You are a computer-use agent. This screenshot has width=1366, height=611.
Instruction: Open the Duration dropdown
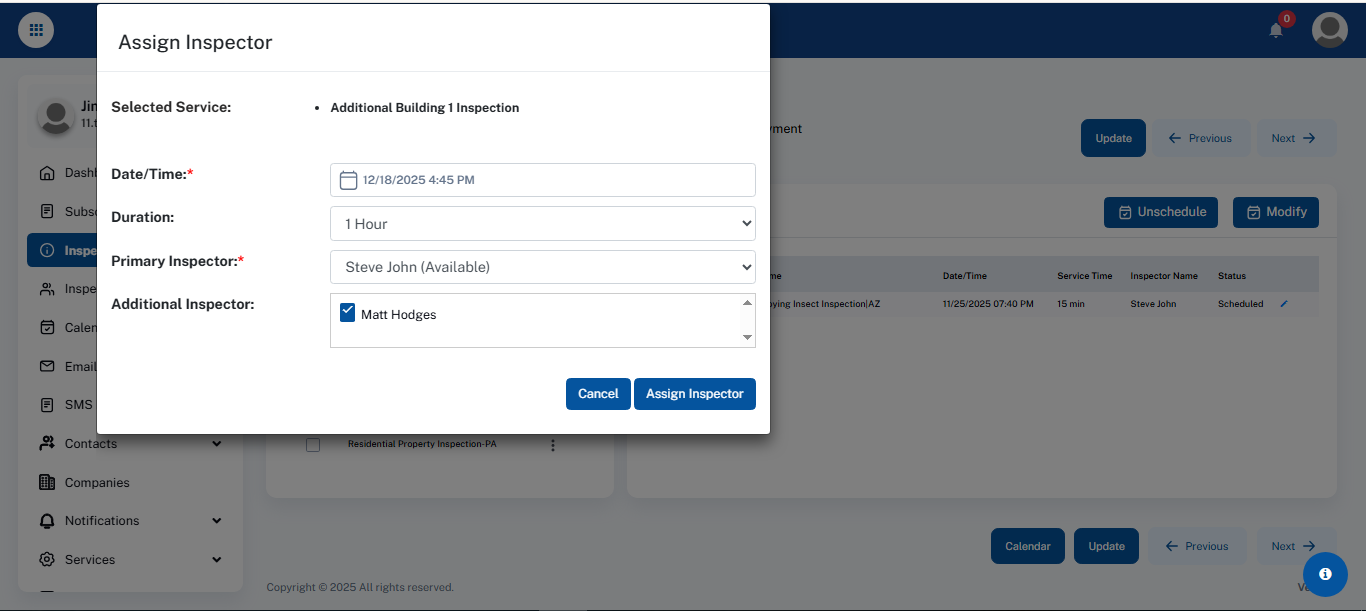pos(542,224)
